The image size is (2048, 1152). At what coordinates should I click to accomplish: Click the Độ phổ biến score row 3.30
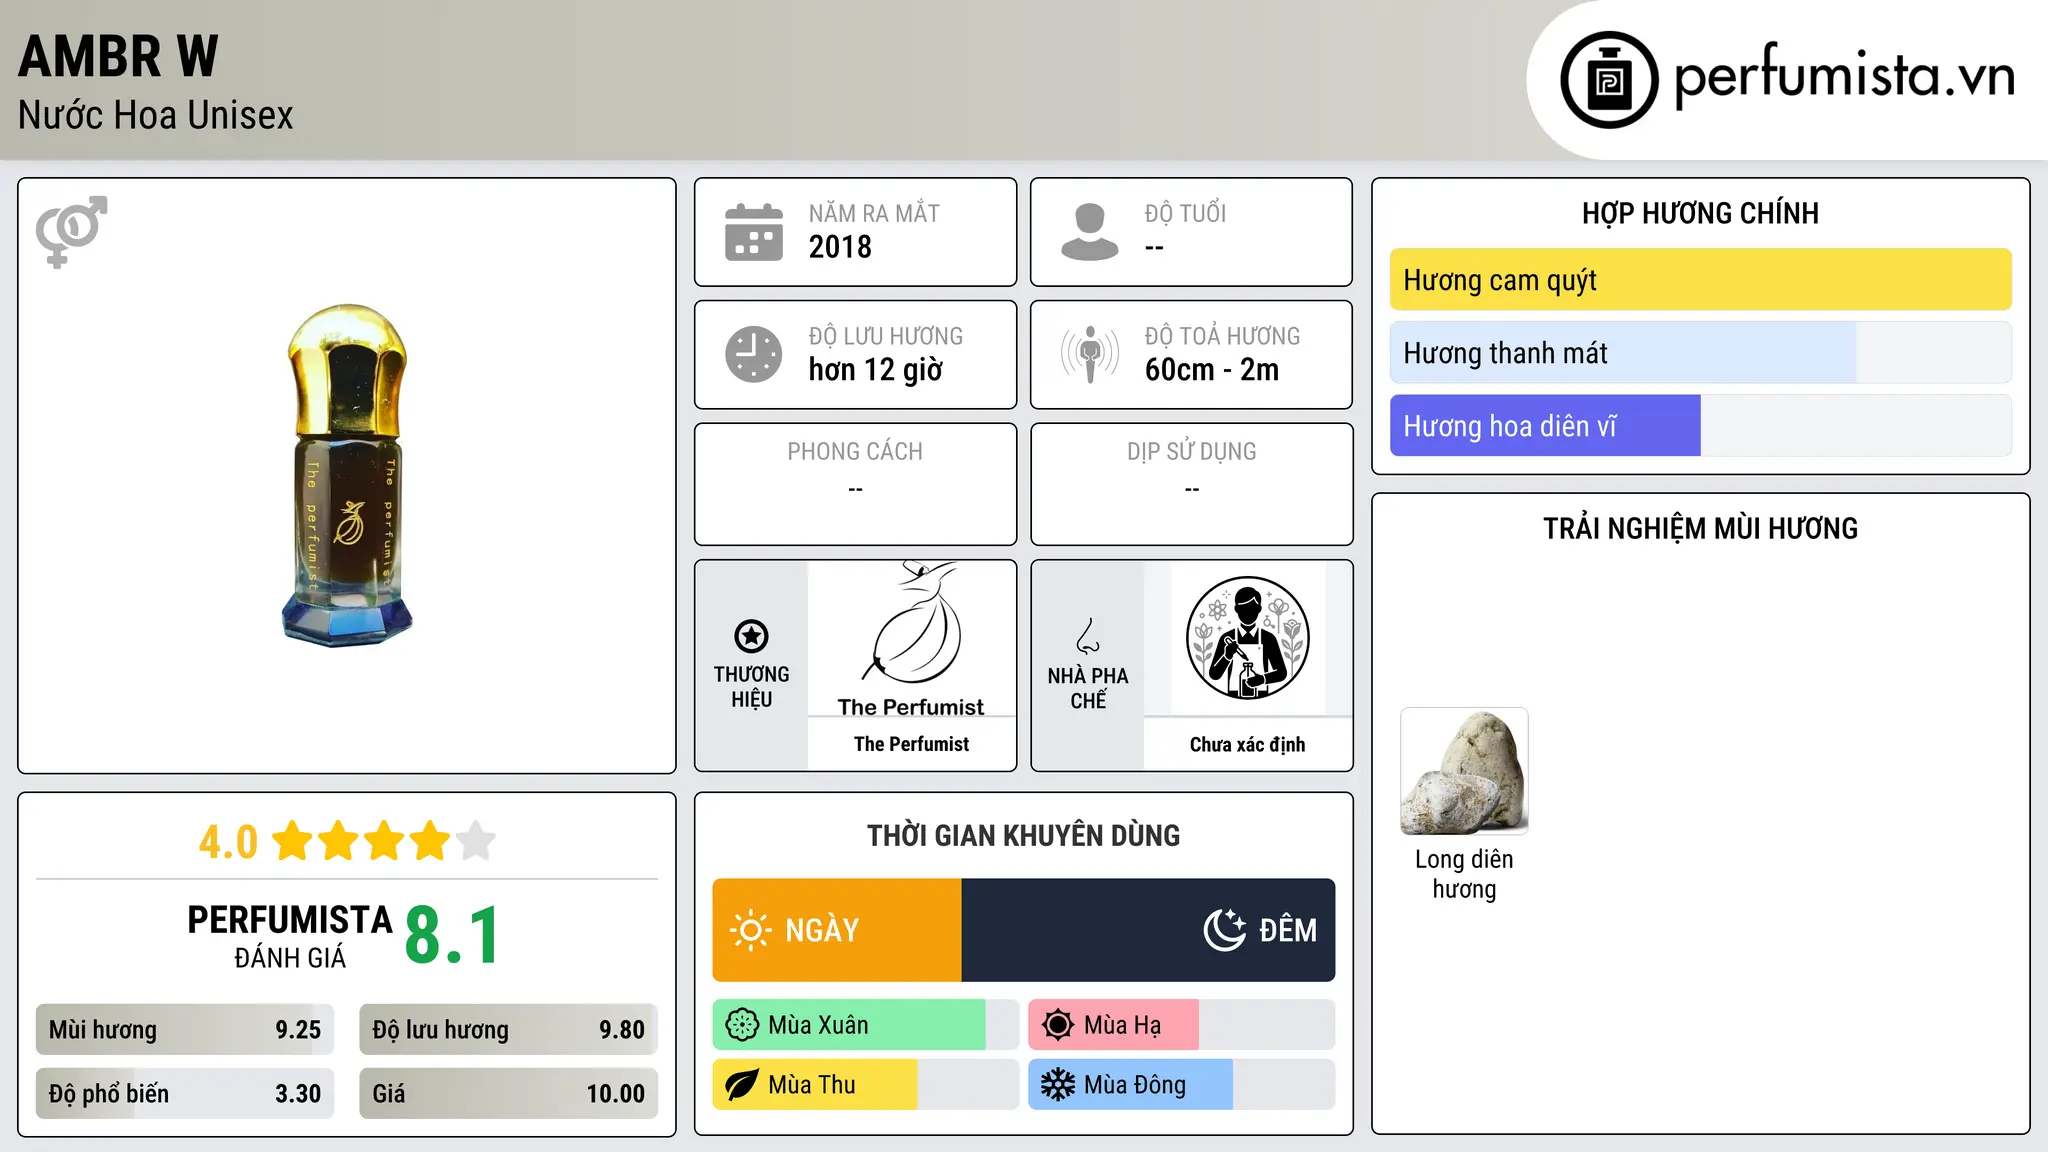click(185, 1094)
